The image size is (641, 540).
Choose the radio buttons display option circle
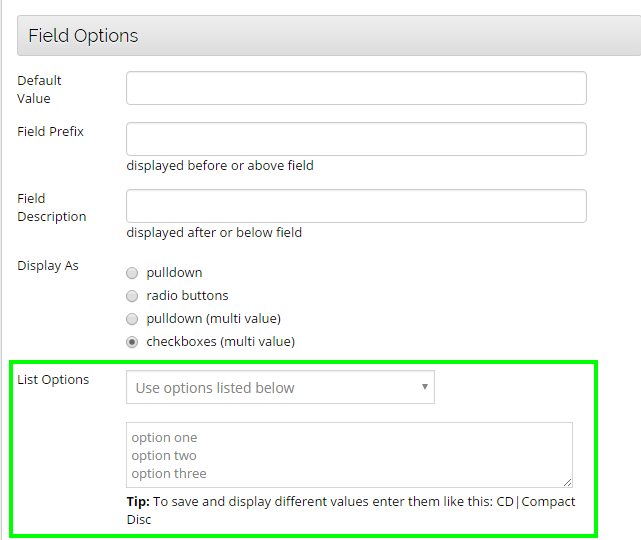click(133, 296)
